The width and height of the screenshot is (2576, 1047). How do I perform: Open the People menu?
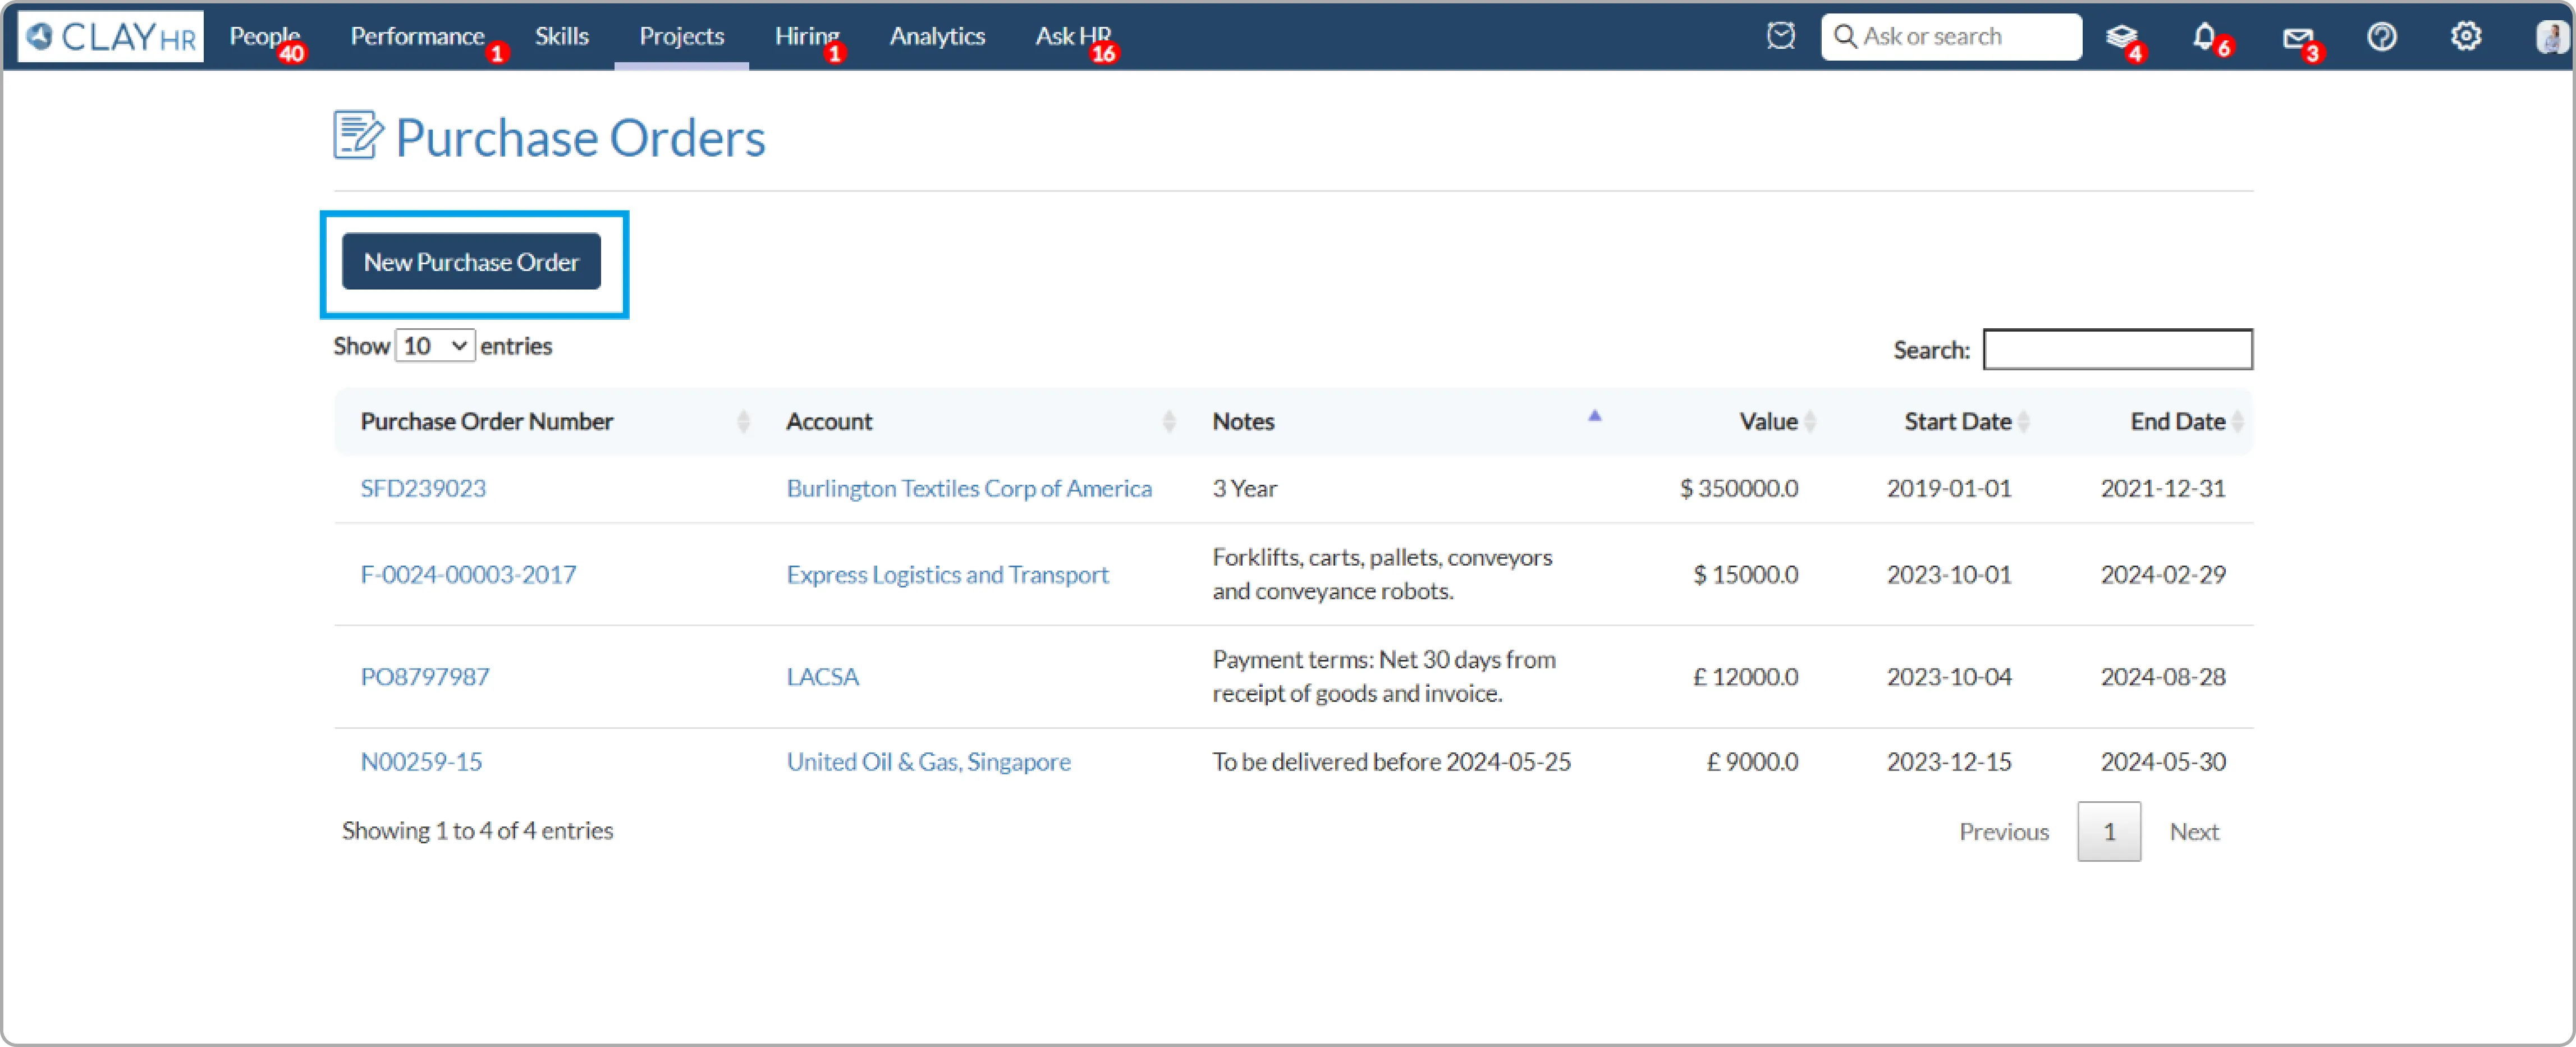click(264, 37)
